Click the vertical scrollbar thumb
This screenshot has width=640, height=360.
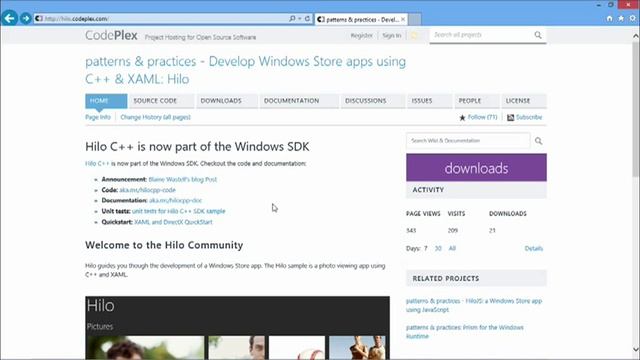636,109
